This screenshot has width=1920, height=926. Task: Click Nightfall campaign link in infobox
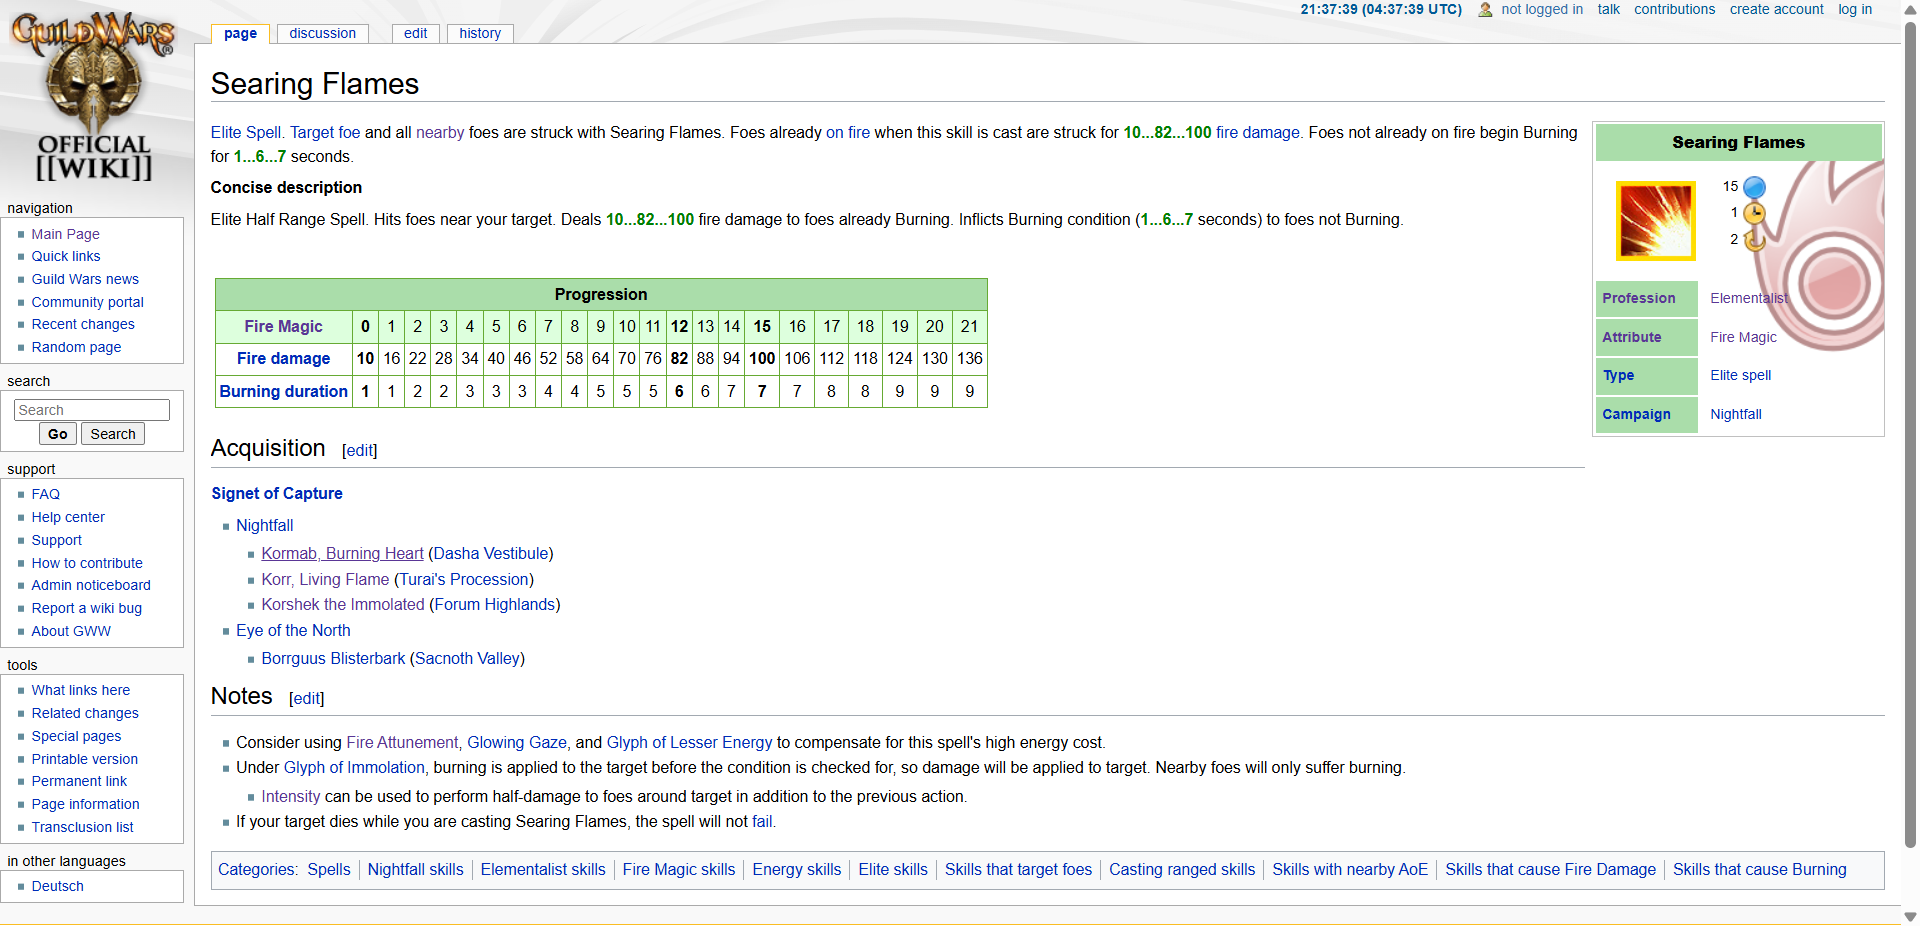tap(1736, 414)
